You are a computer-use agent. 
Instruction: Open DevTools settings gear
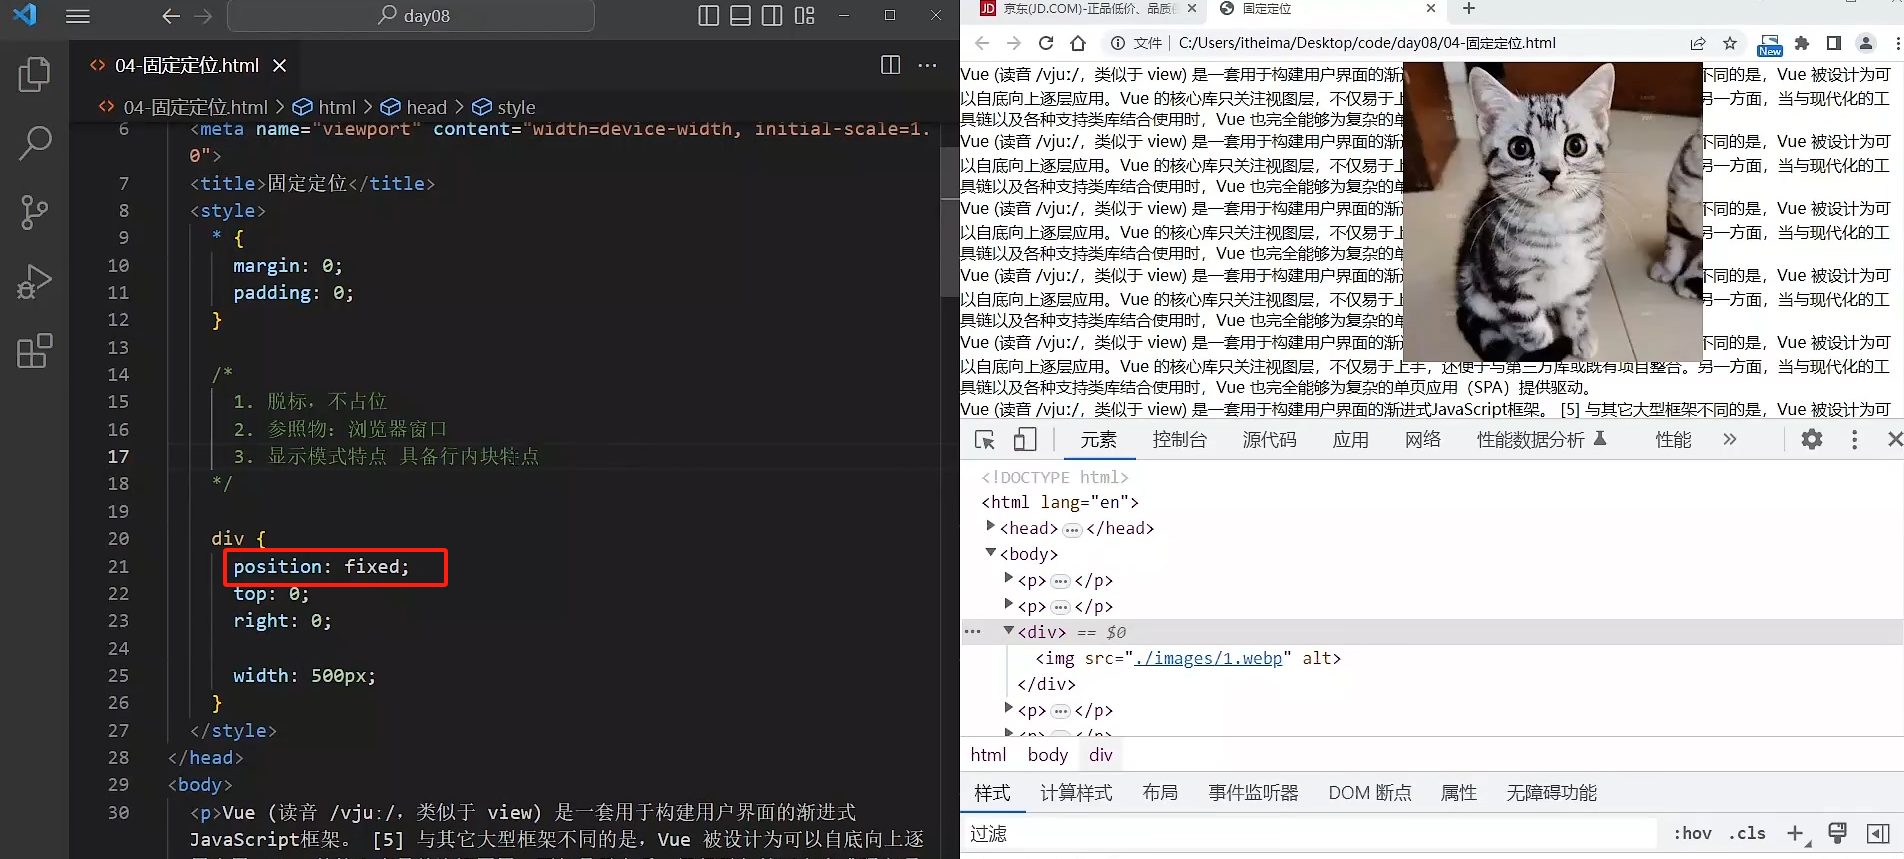[1812, 440]
